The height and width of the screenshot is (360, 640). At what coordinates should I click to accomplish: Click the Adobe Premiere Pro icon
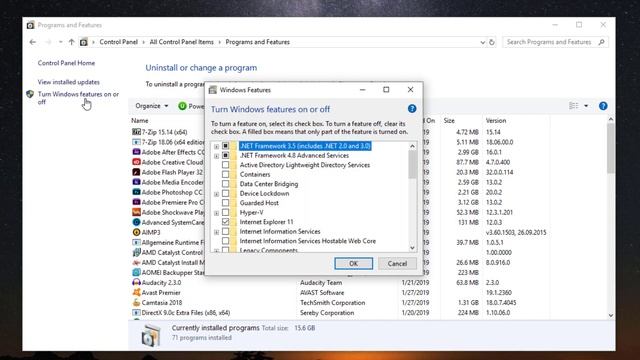pyautogui.click(x=136, y=202)
